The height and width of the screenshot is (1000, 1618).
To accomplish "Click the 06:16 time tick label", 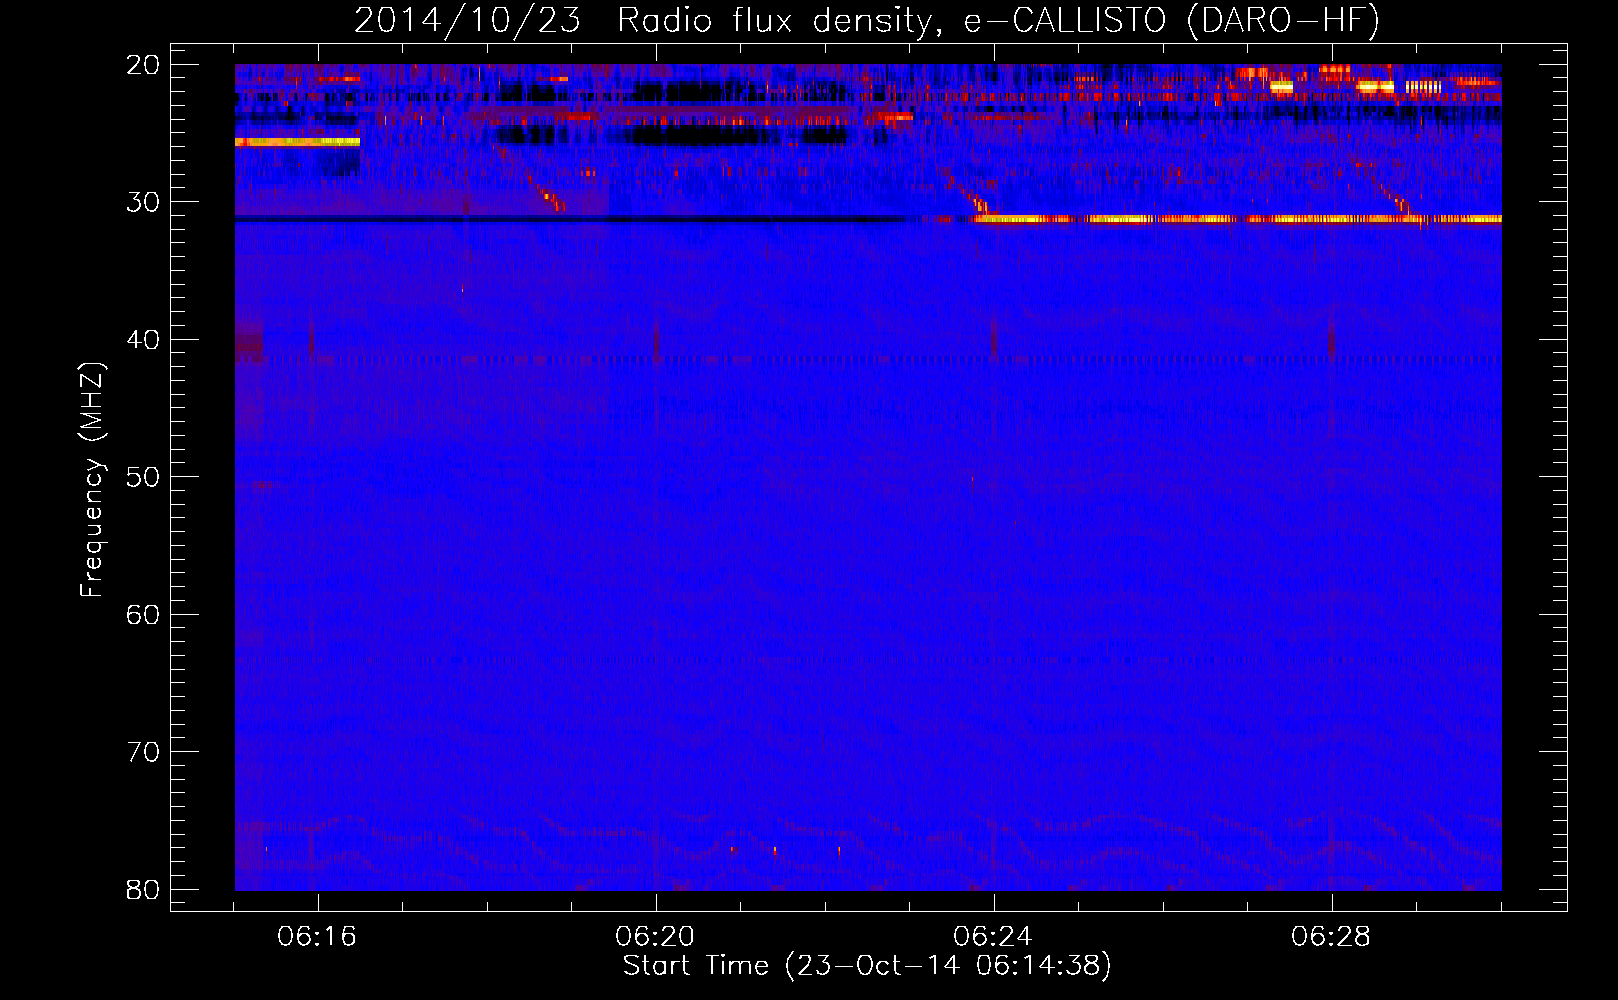I will pyautogui.click(x=317, y=937).
